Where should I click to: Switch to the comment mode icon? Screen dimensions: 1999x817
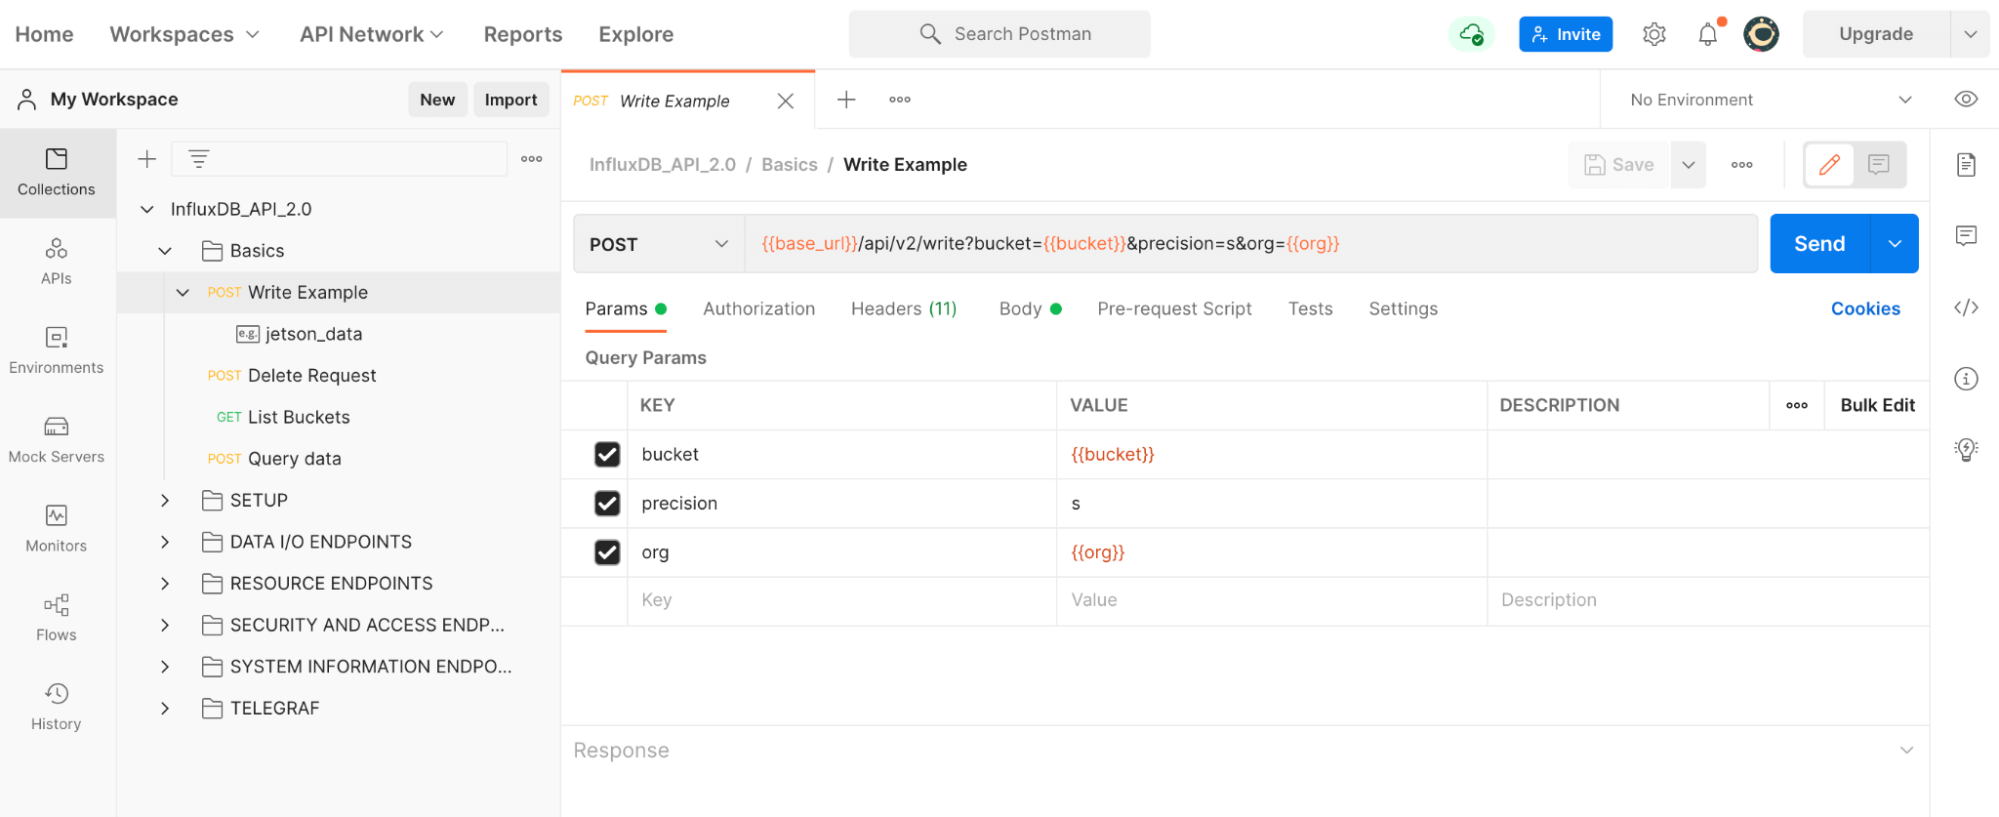[1879, 165]
